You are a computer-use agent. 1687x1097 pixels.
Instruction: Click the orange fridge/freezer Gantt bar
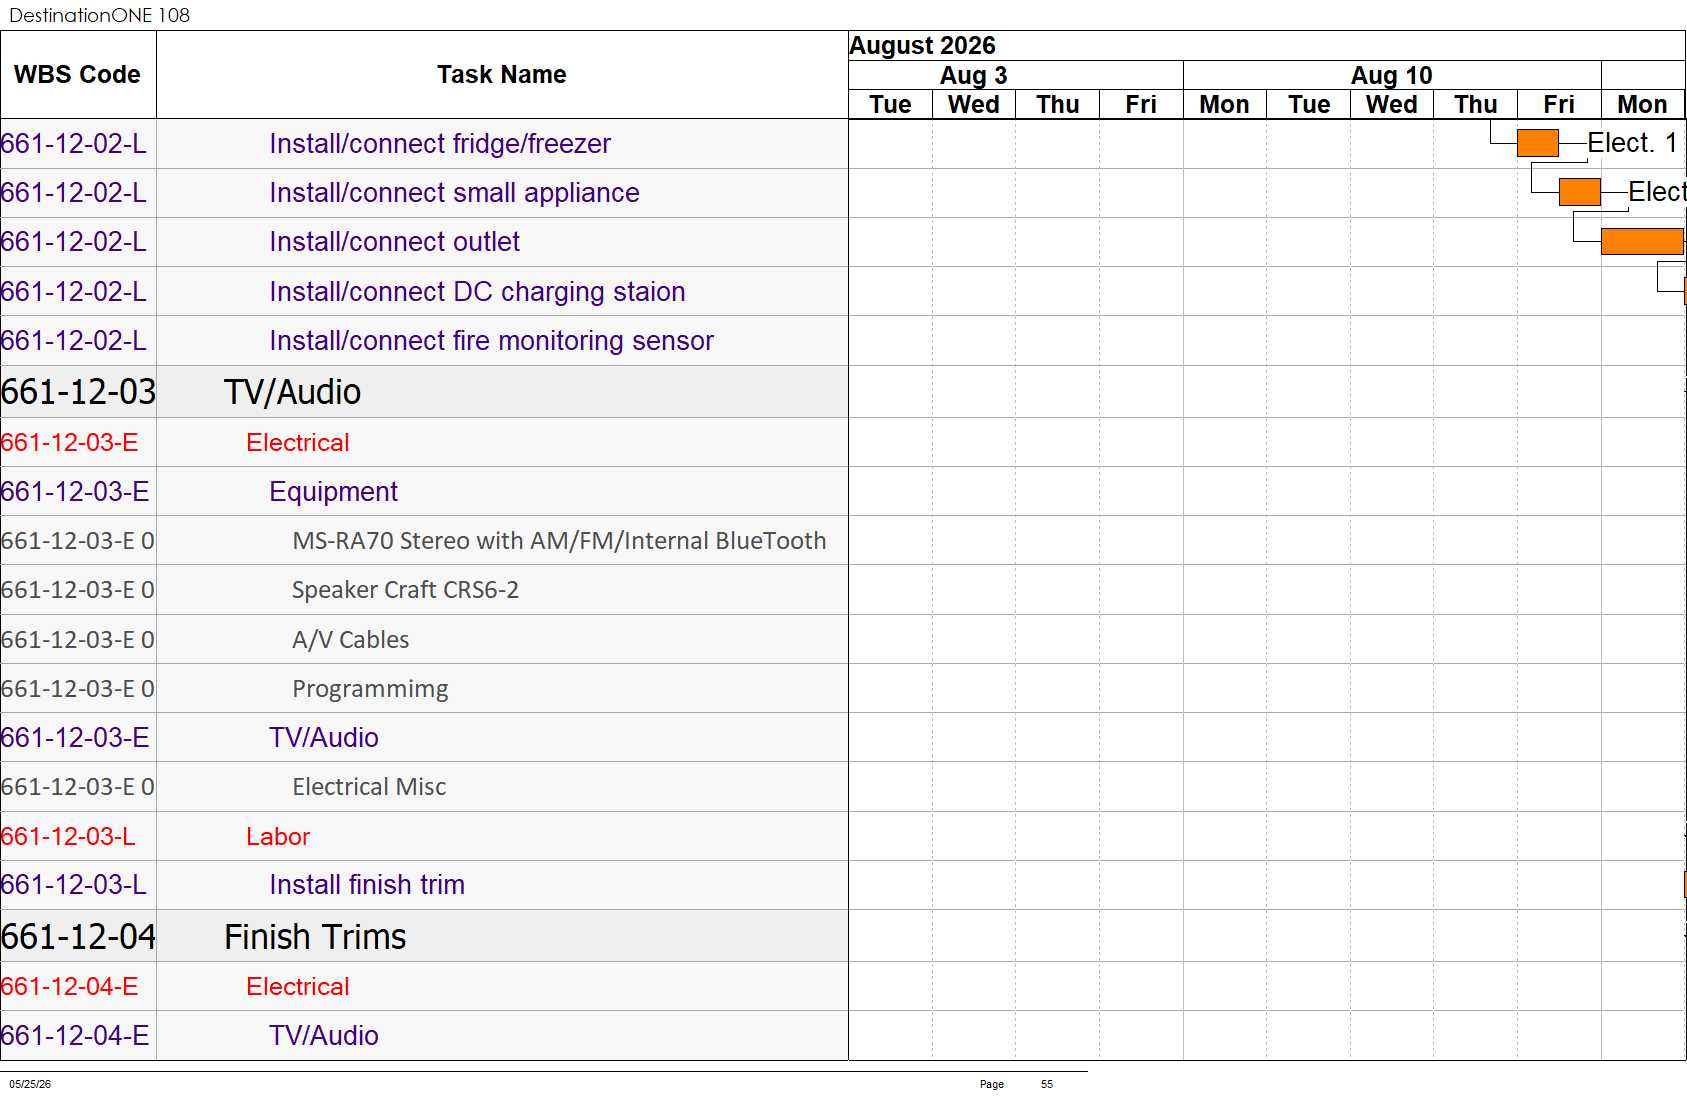pyautogui.click(x=1537, y=143)
